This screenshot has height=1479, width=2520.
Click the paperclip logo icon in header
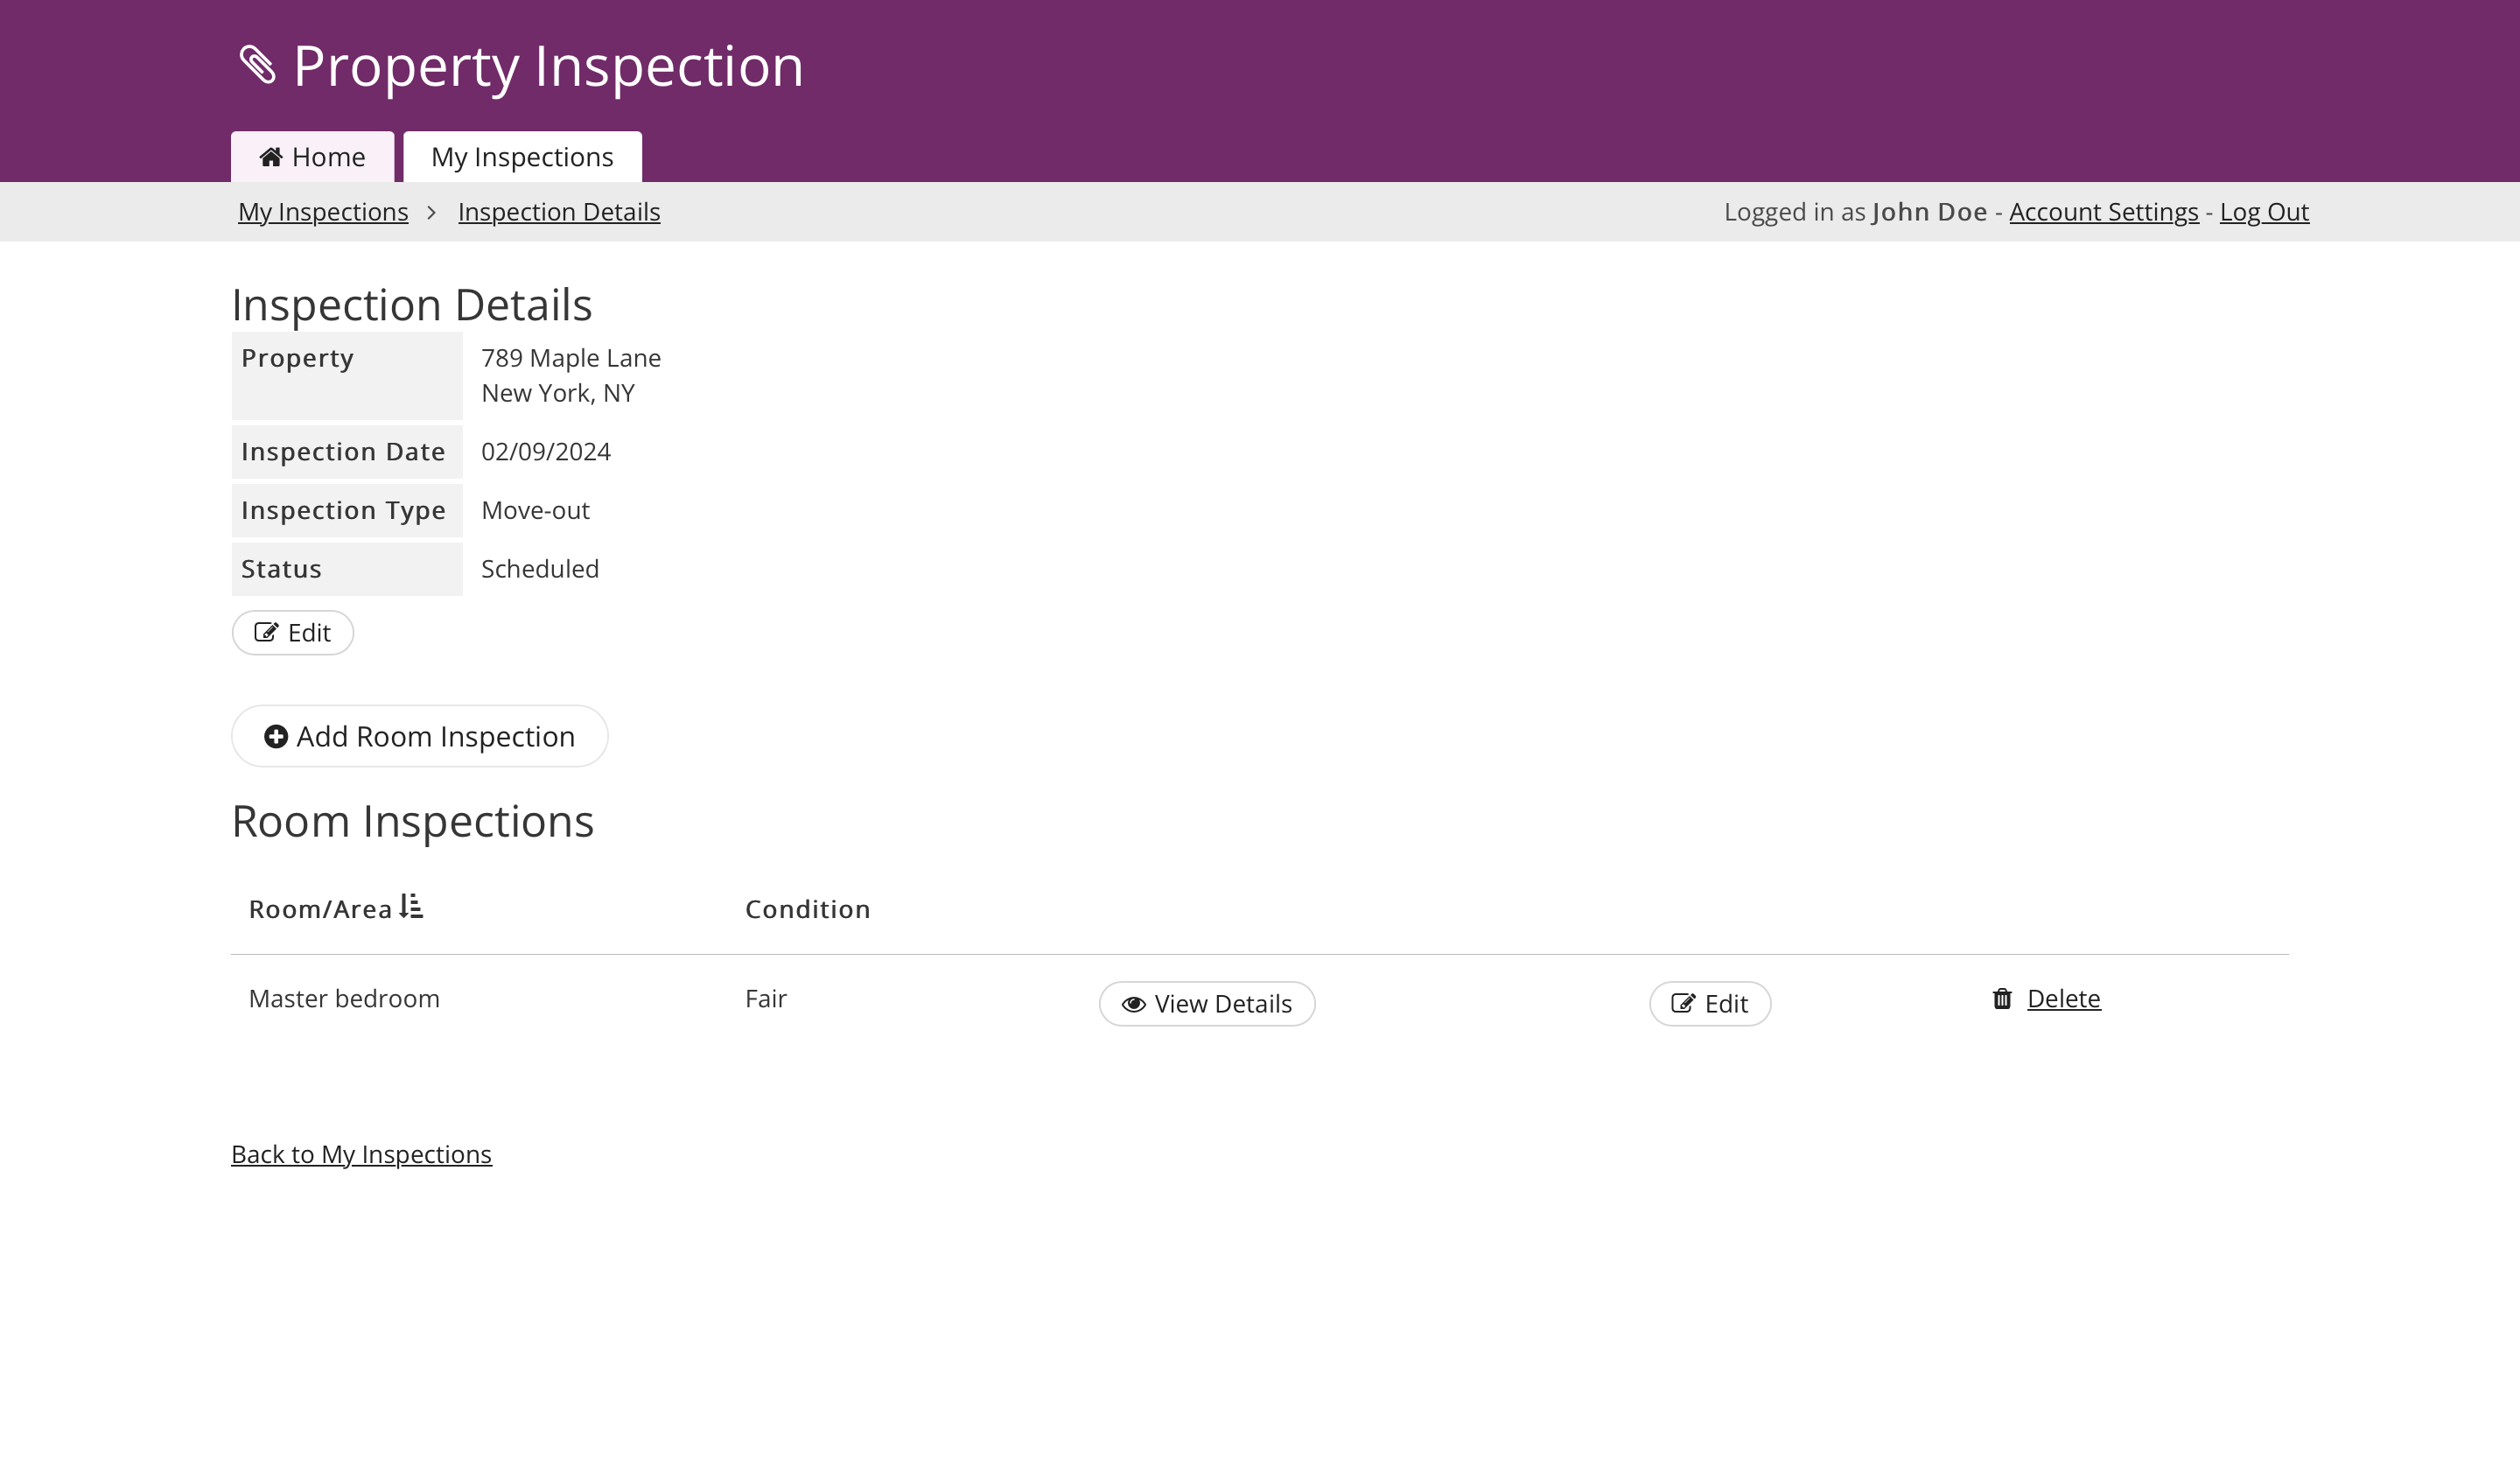point(258,66)
